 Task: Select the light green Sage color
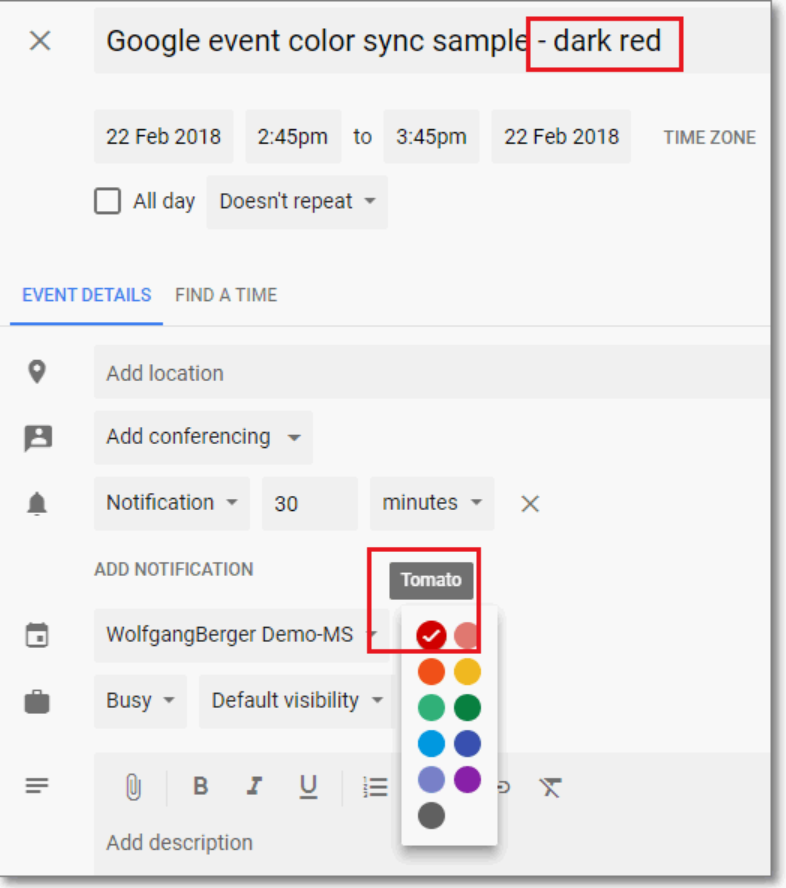coord(431,708)
